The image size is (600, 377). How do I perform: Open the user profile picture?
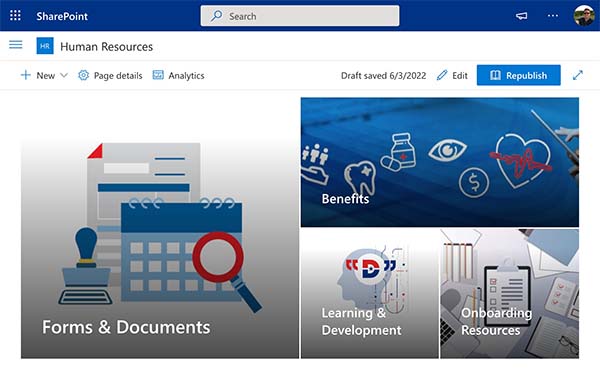[584, 16]
